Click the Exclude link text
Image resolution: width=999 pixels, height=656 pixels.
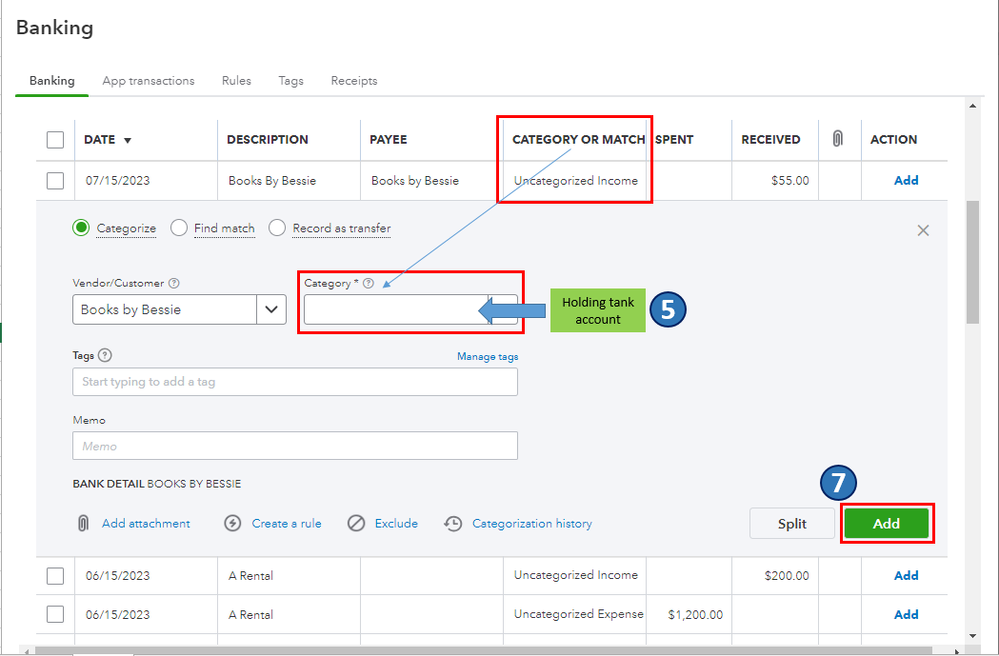tap(396, 524)
